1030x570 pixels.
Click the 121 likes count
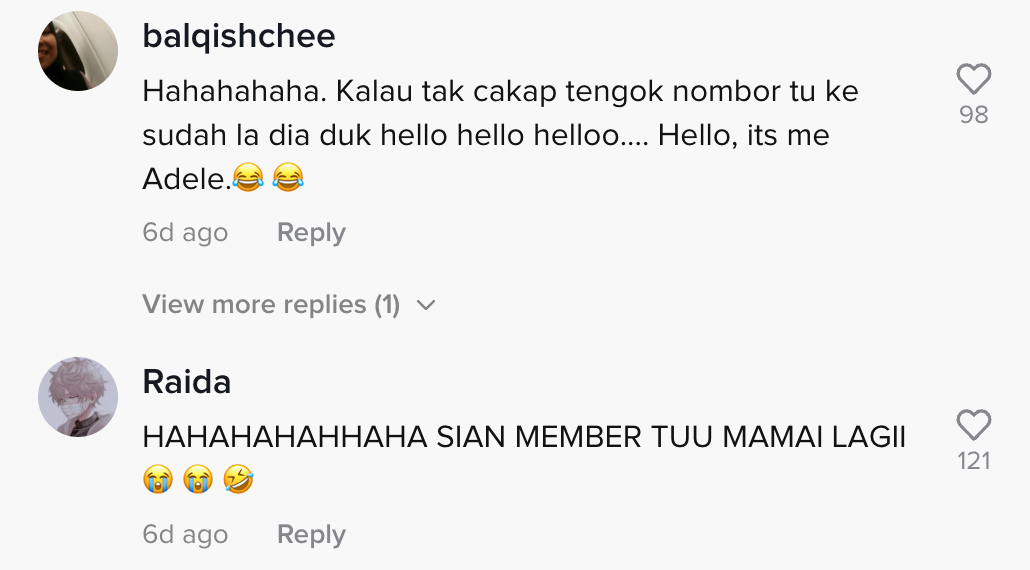[x=973, y=461]
